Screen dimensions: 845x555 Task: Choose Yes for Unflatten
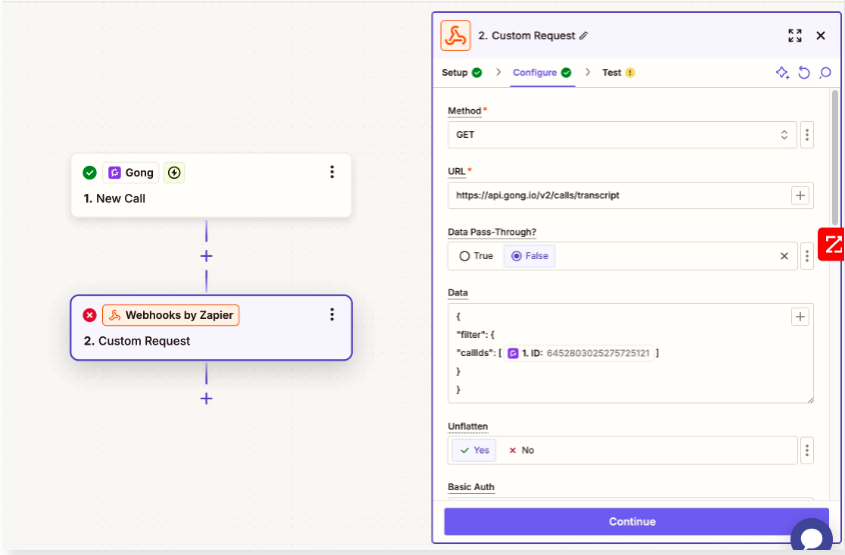point(474,450)
